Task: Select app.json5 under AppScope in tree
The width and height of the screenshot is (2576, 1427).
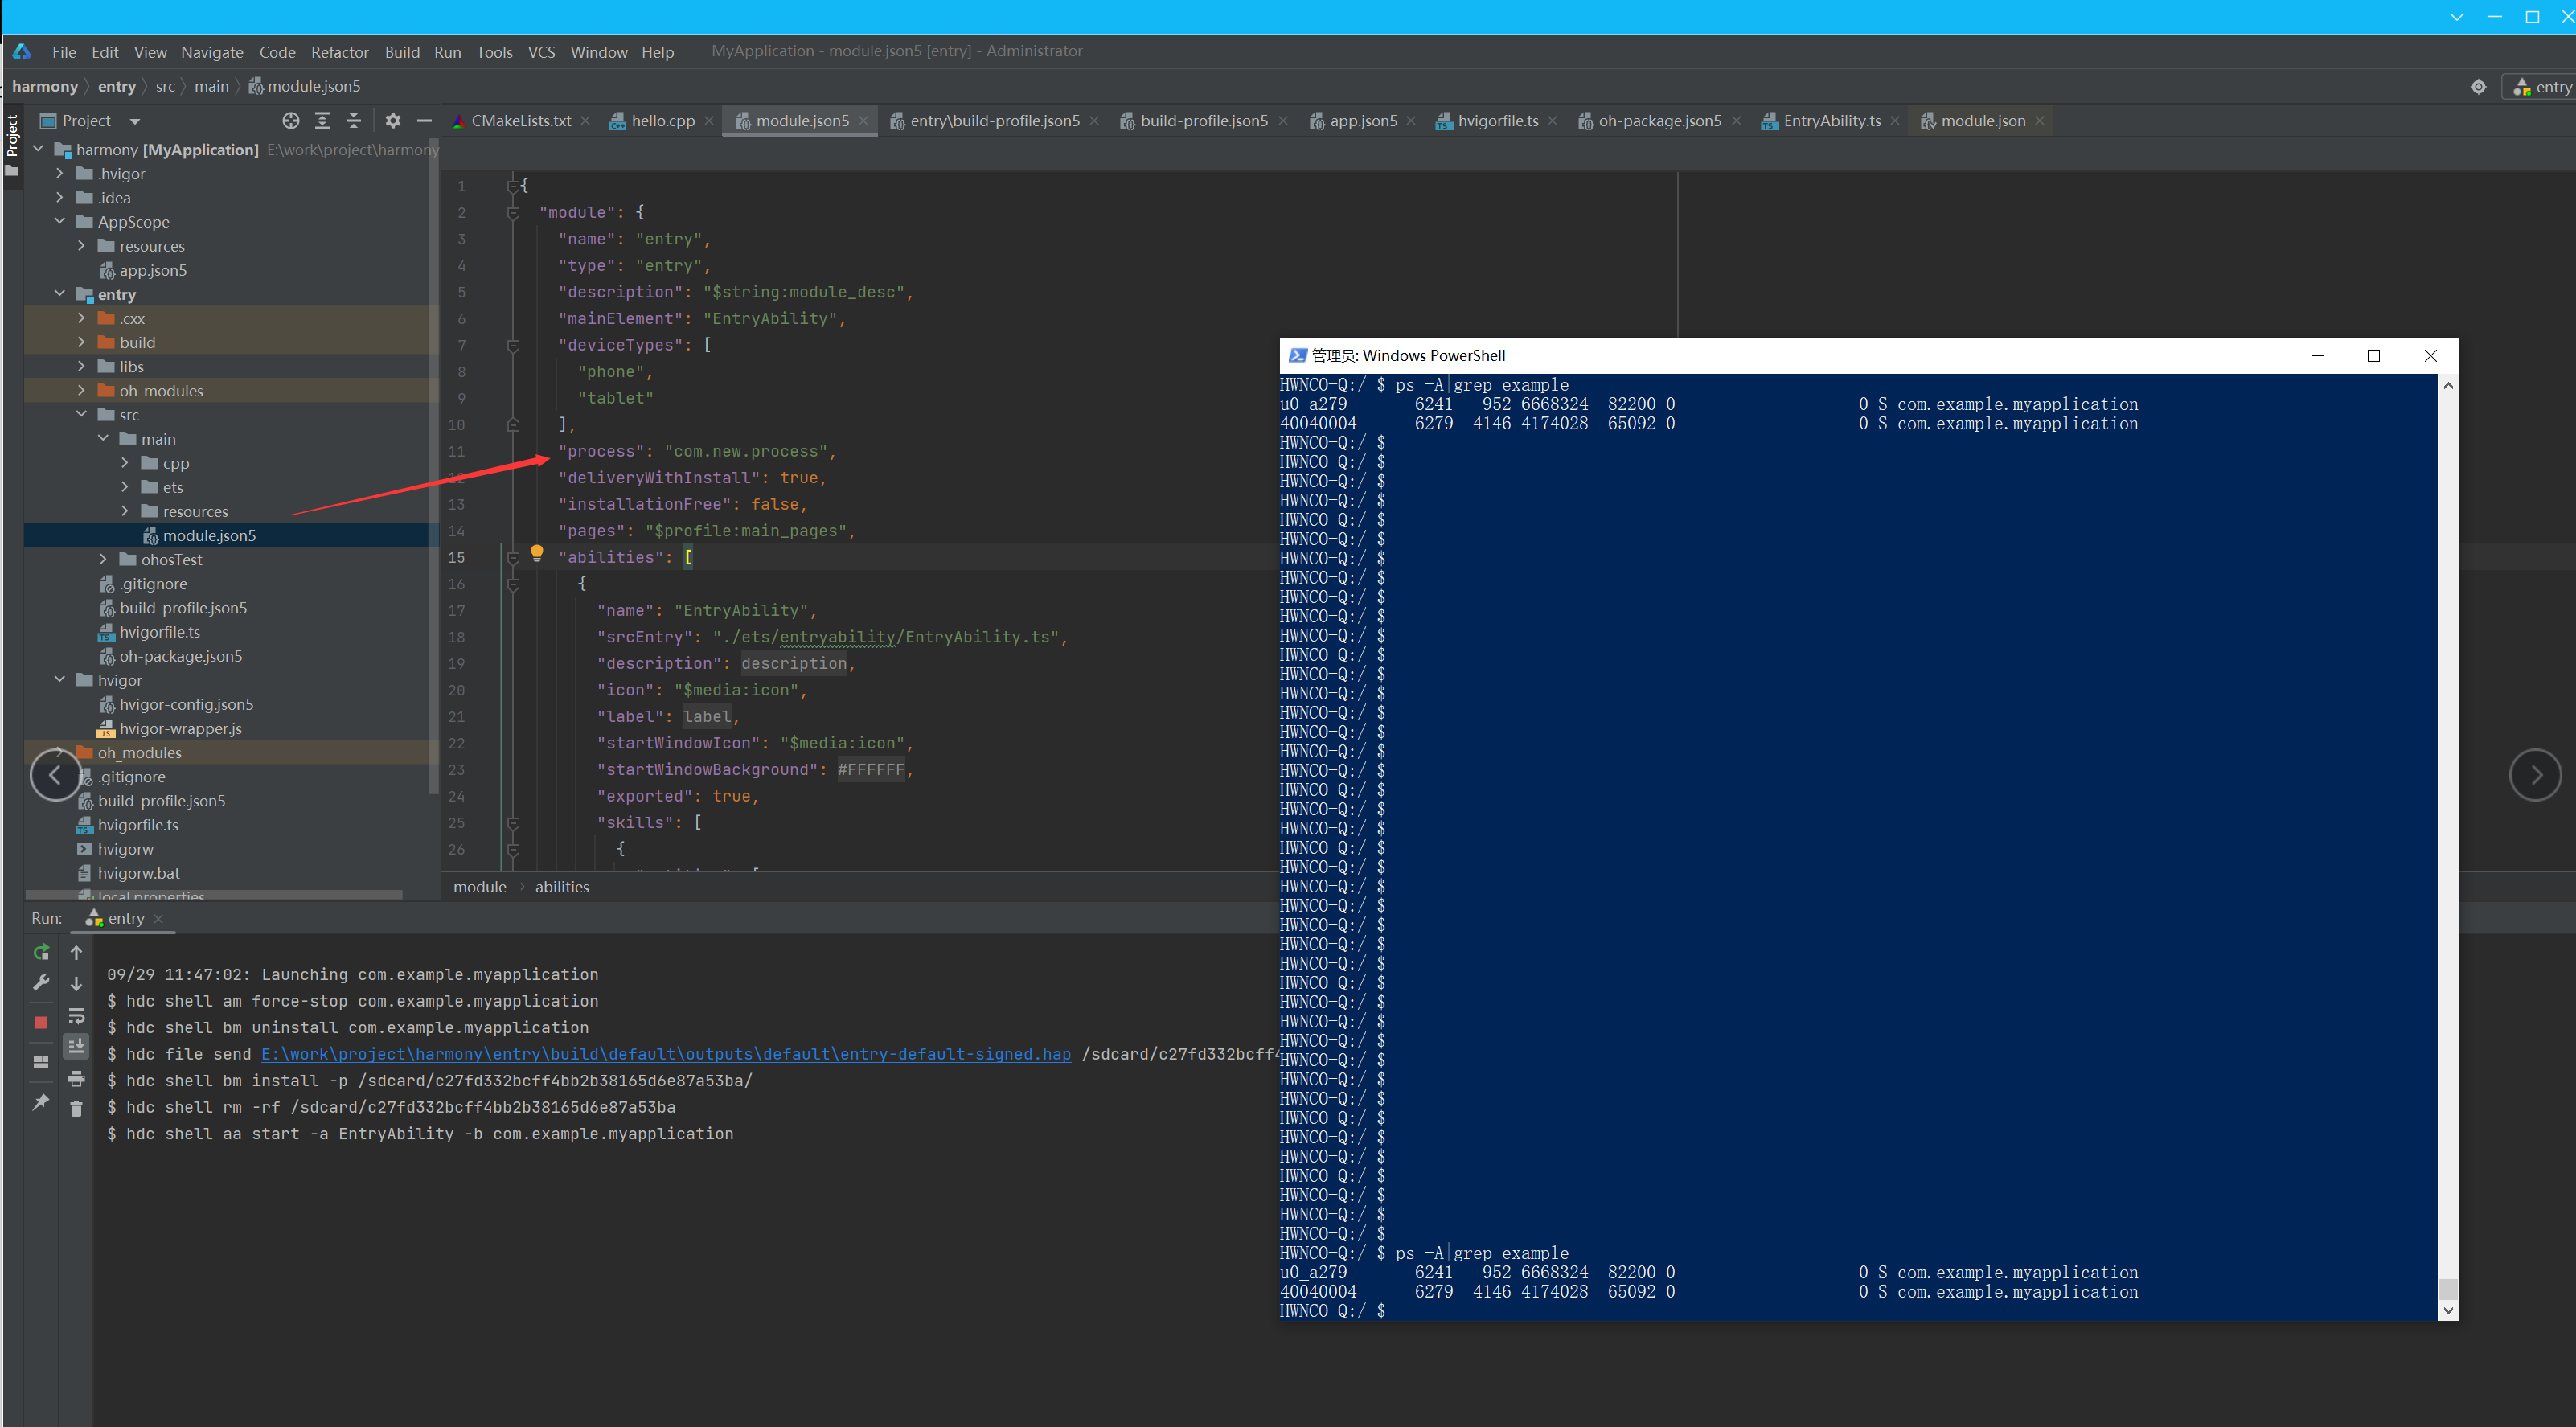Action: point(153,270)
